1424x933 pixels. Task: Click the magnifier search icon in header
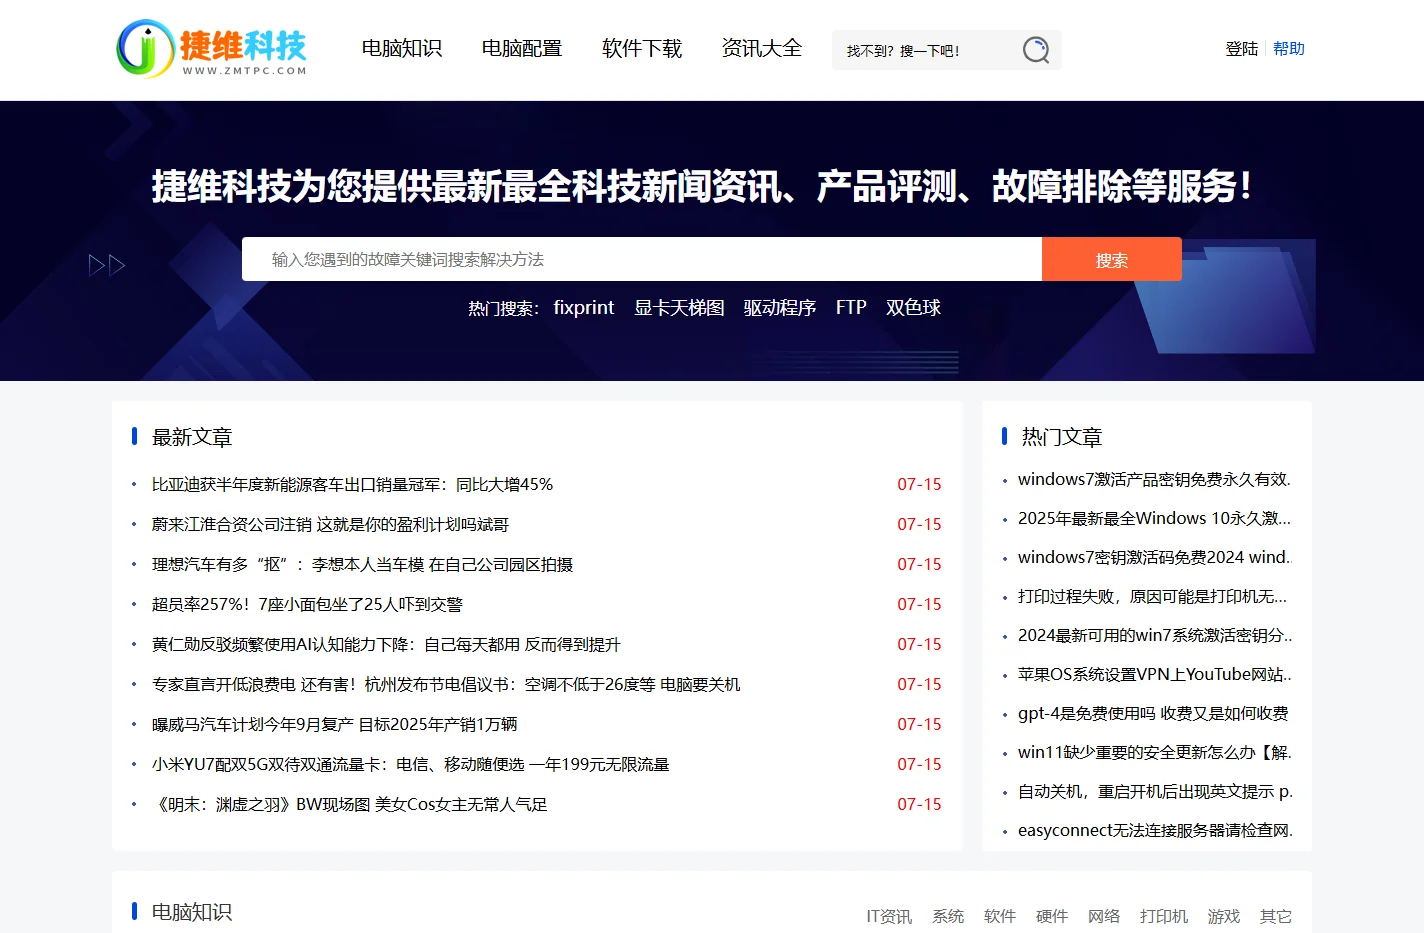(x=1036, y=50)
